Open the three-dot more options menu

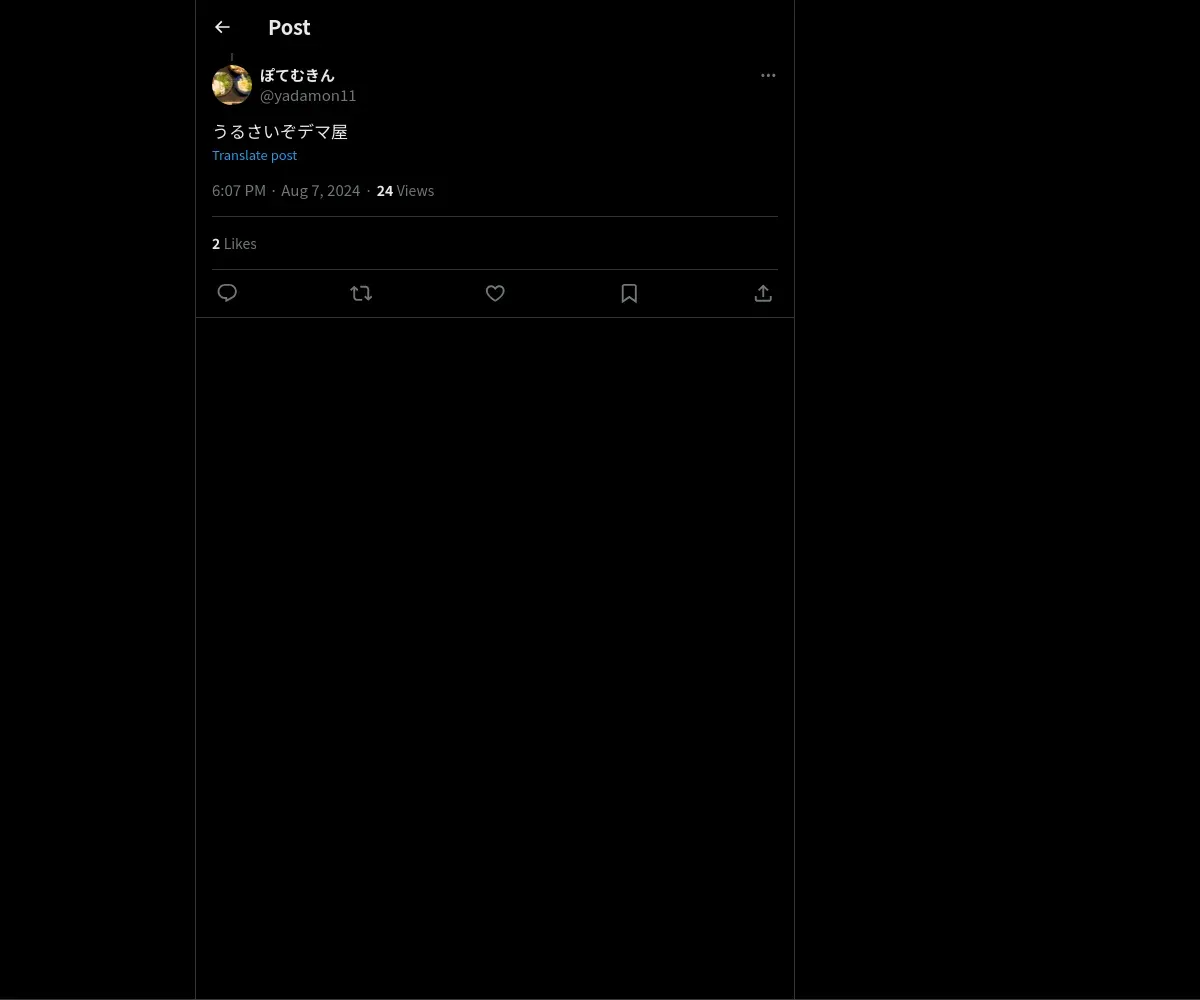tap(768, 75)
